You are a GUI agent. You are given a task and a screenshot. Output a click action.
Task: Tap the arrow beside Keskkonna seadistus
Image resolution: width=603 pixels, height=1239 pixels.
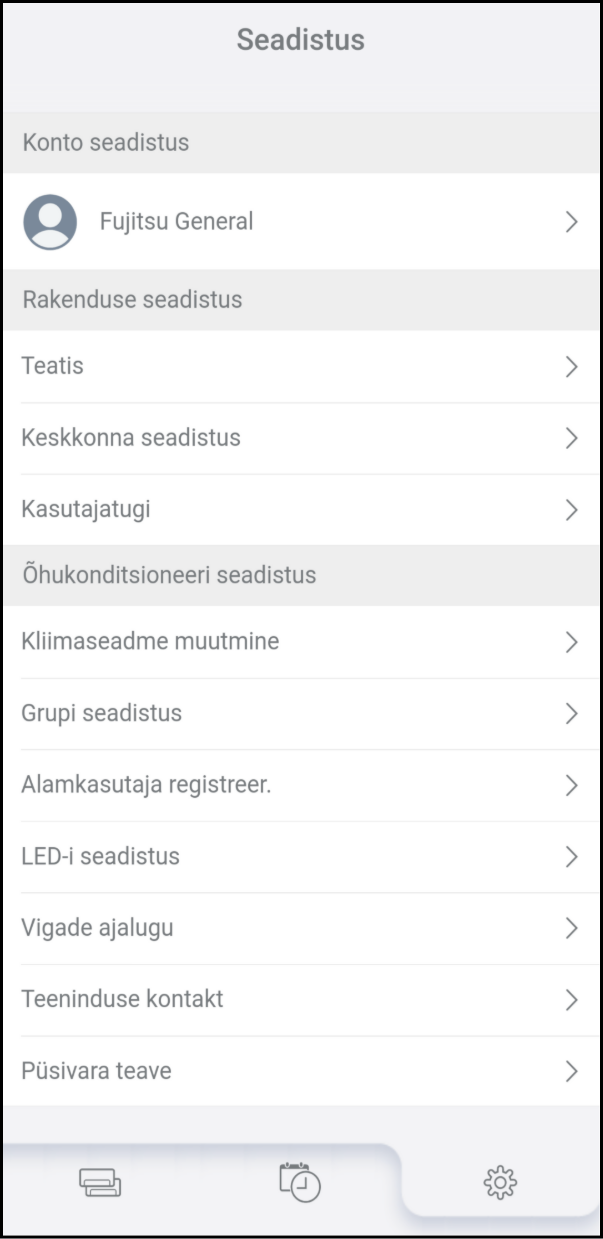coord(571,438)
